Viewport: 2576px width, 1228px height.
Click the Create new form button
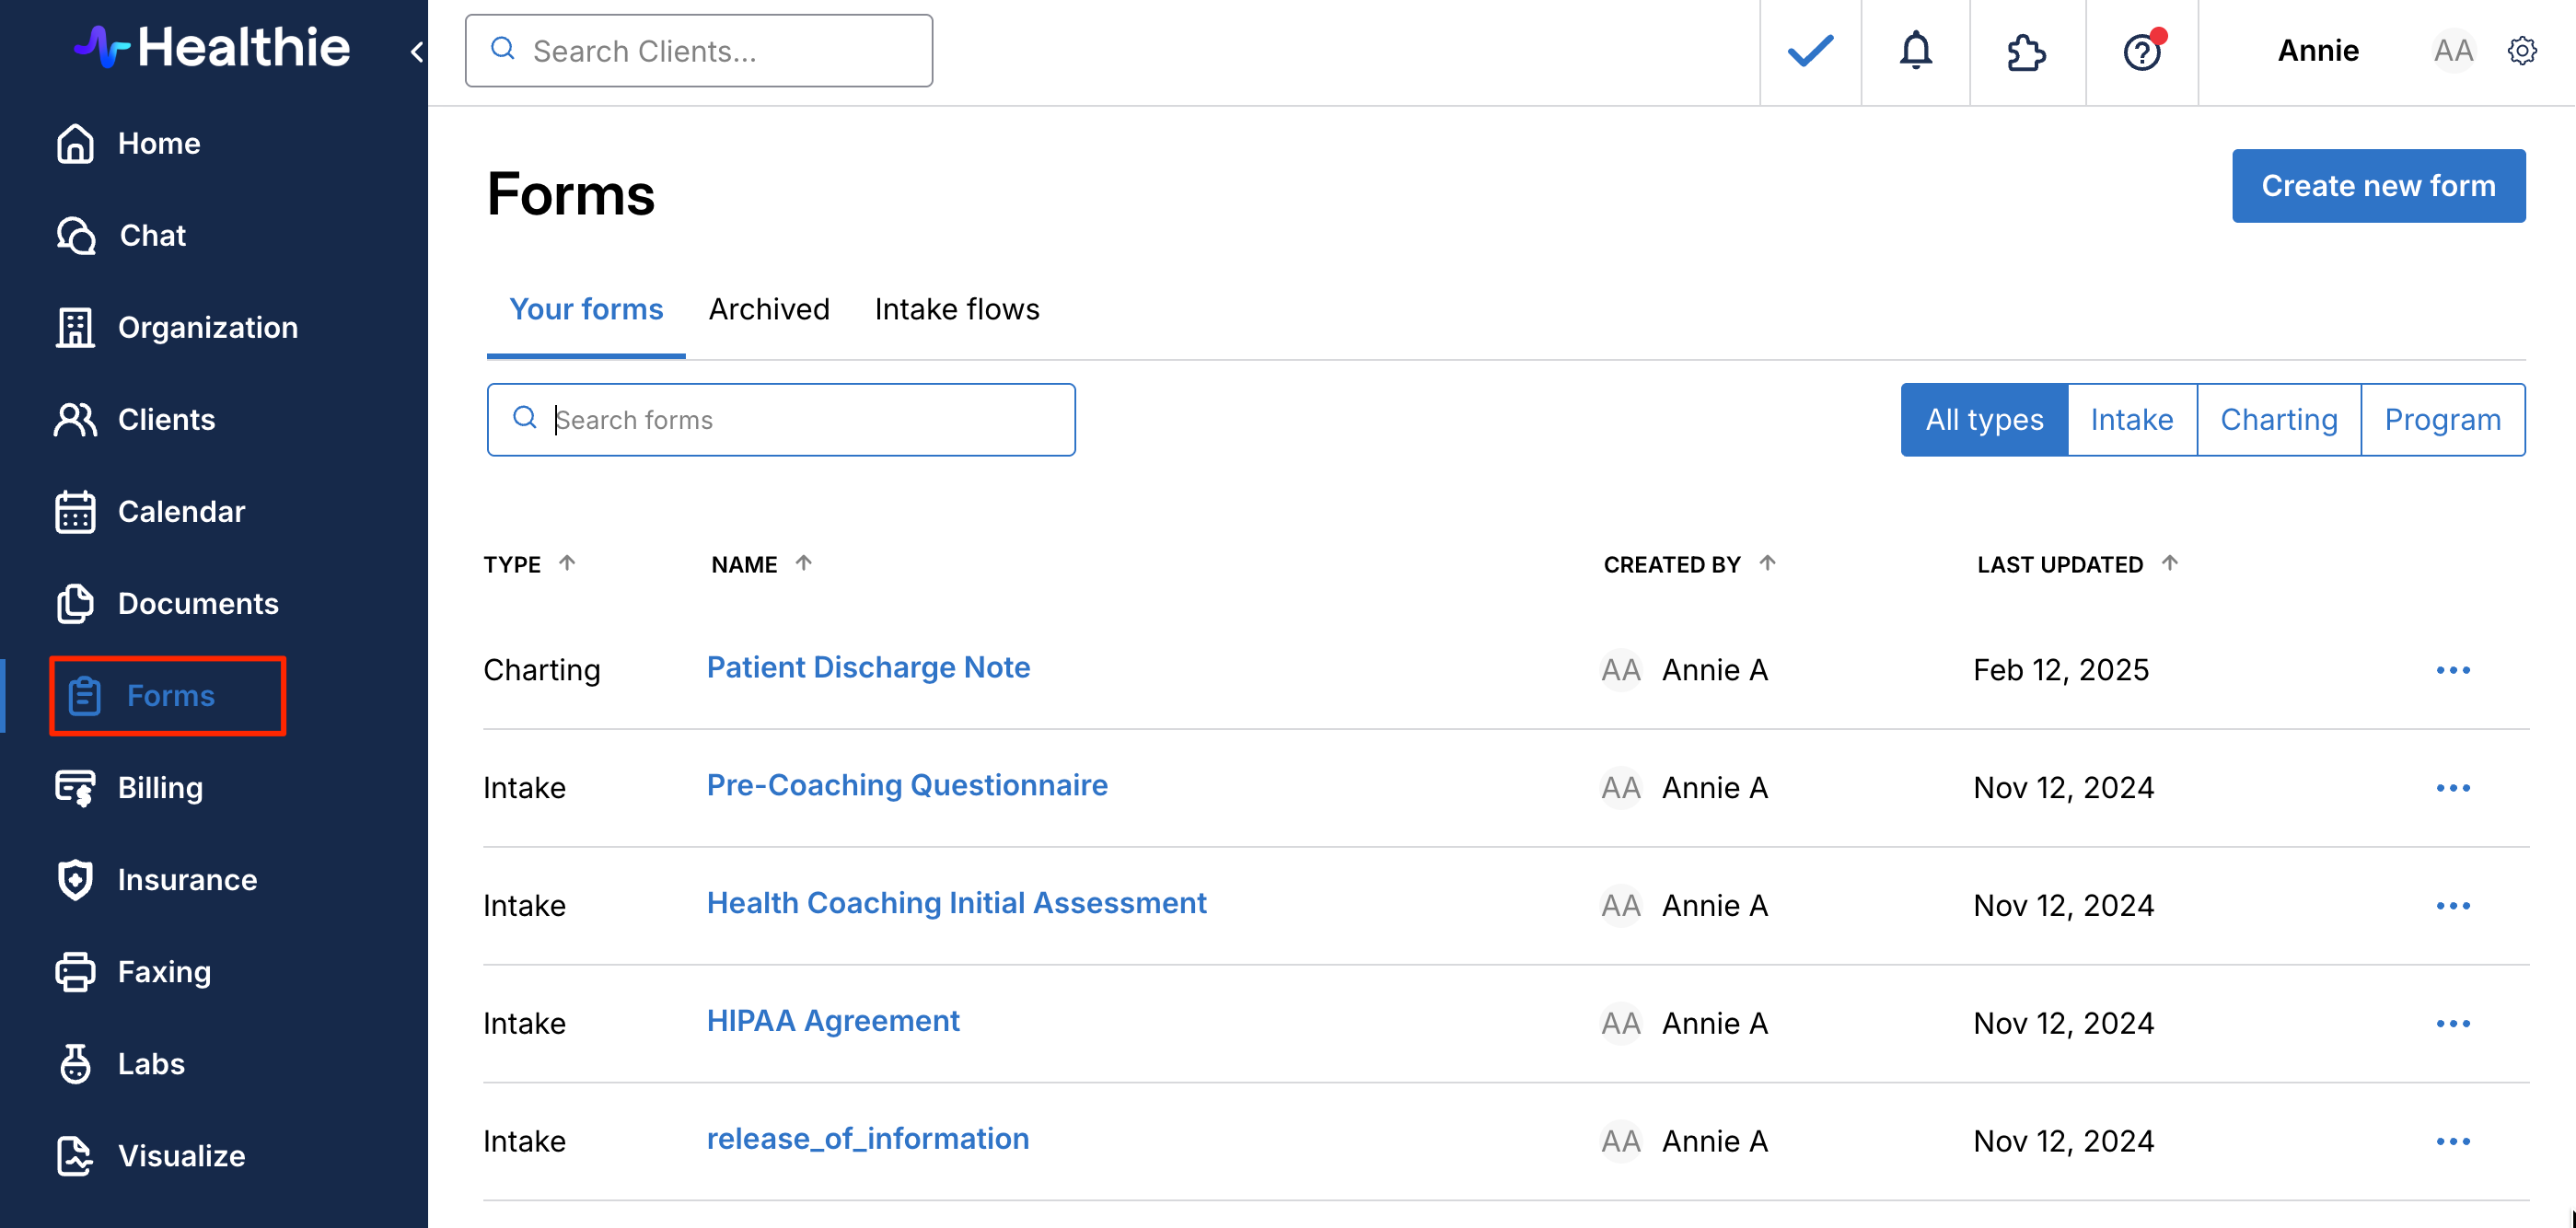pyautogui.click(x=2377, y=185)
